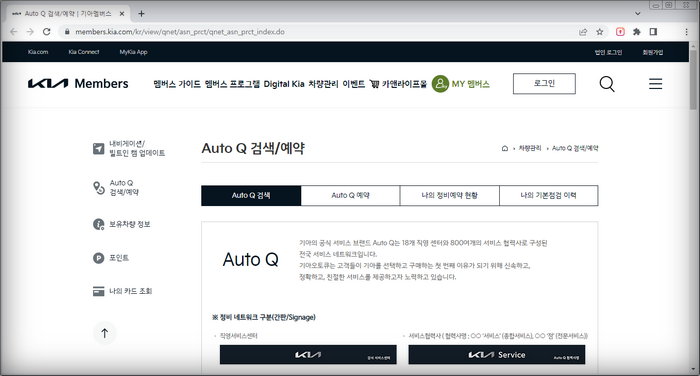
Task: Click navigation update arrow icon in sidebar
Action: [98, 149]
